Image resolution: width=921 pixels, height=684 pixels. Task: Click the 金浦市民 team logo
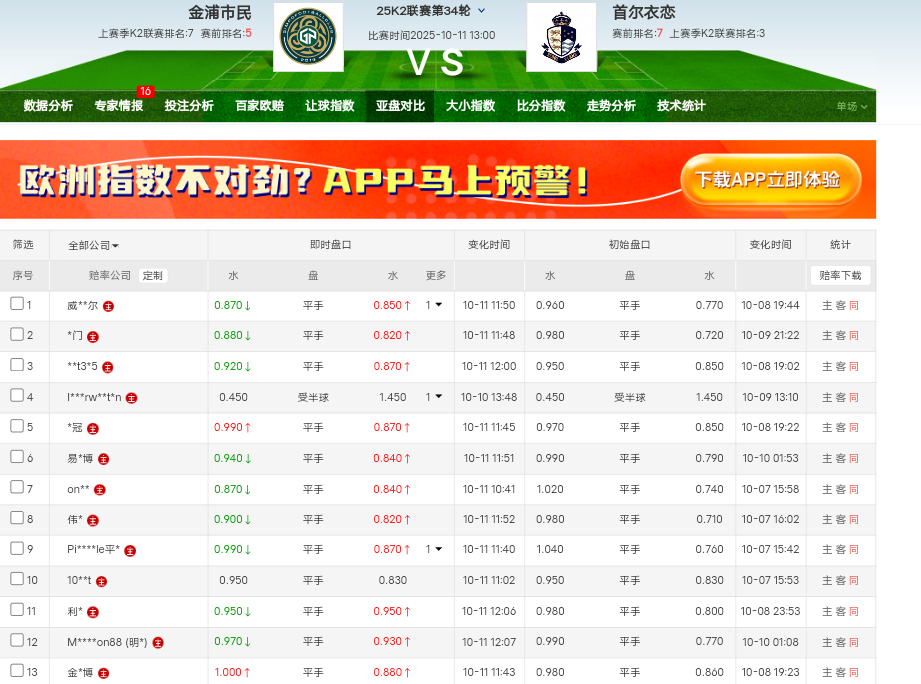pyautogui.click(x=307, y=38)
